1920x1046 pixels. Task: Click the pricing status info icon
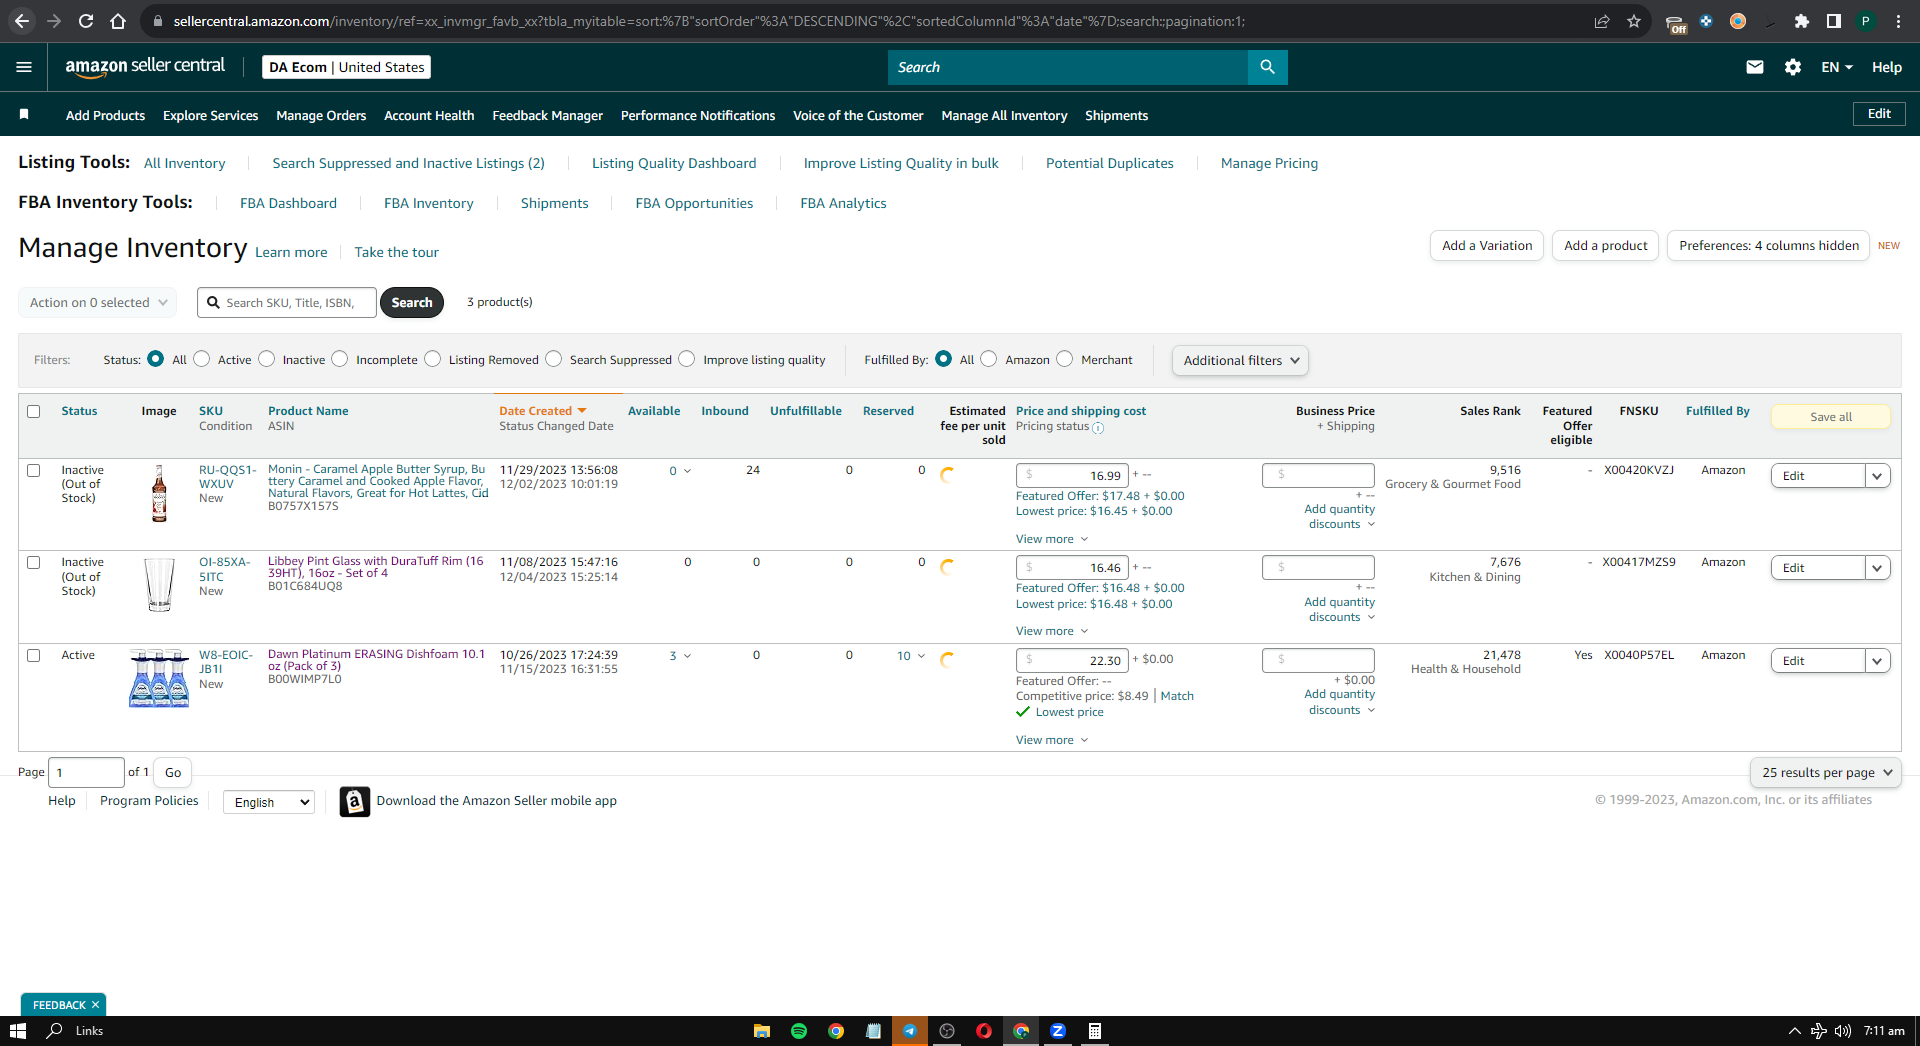[x=1098, y=428]
